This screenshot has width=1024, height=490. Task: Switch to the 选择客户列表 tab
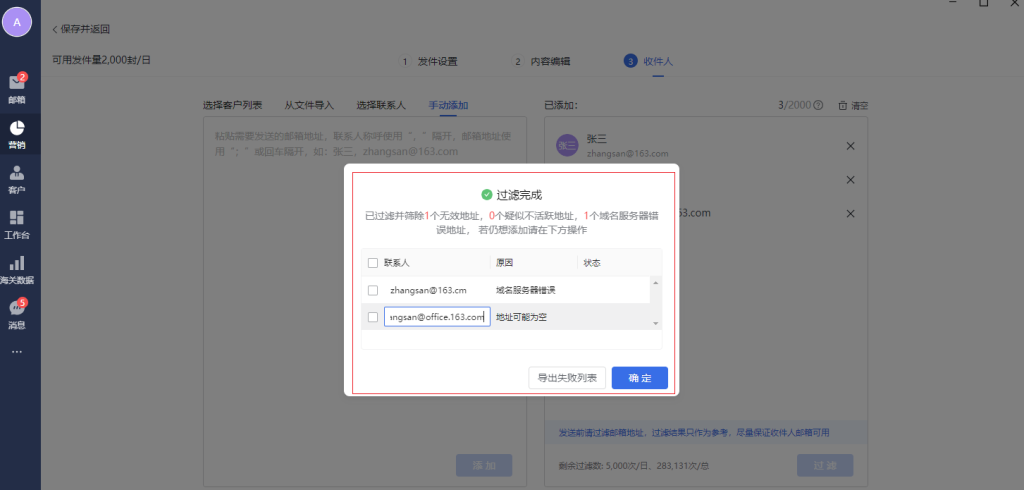[x=232, y=104]
